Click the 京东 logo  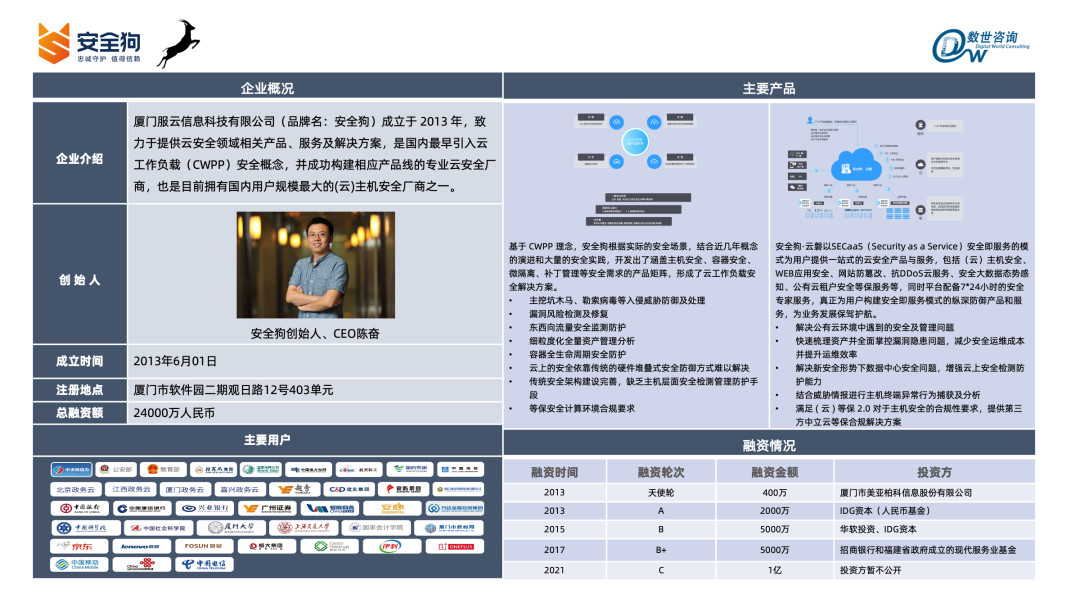[79, 546]
